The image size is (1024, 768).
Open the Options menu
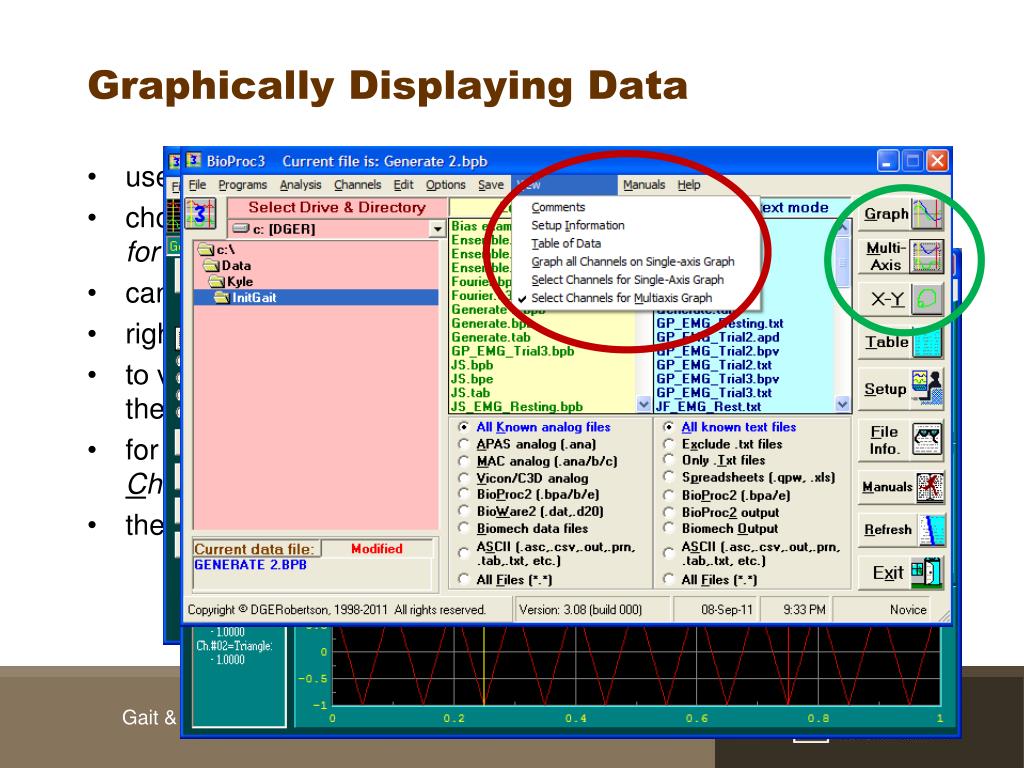click(x=445, y=185)
